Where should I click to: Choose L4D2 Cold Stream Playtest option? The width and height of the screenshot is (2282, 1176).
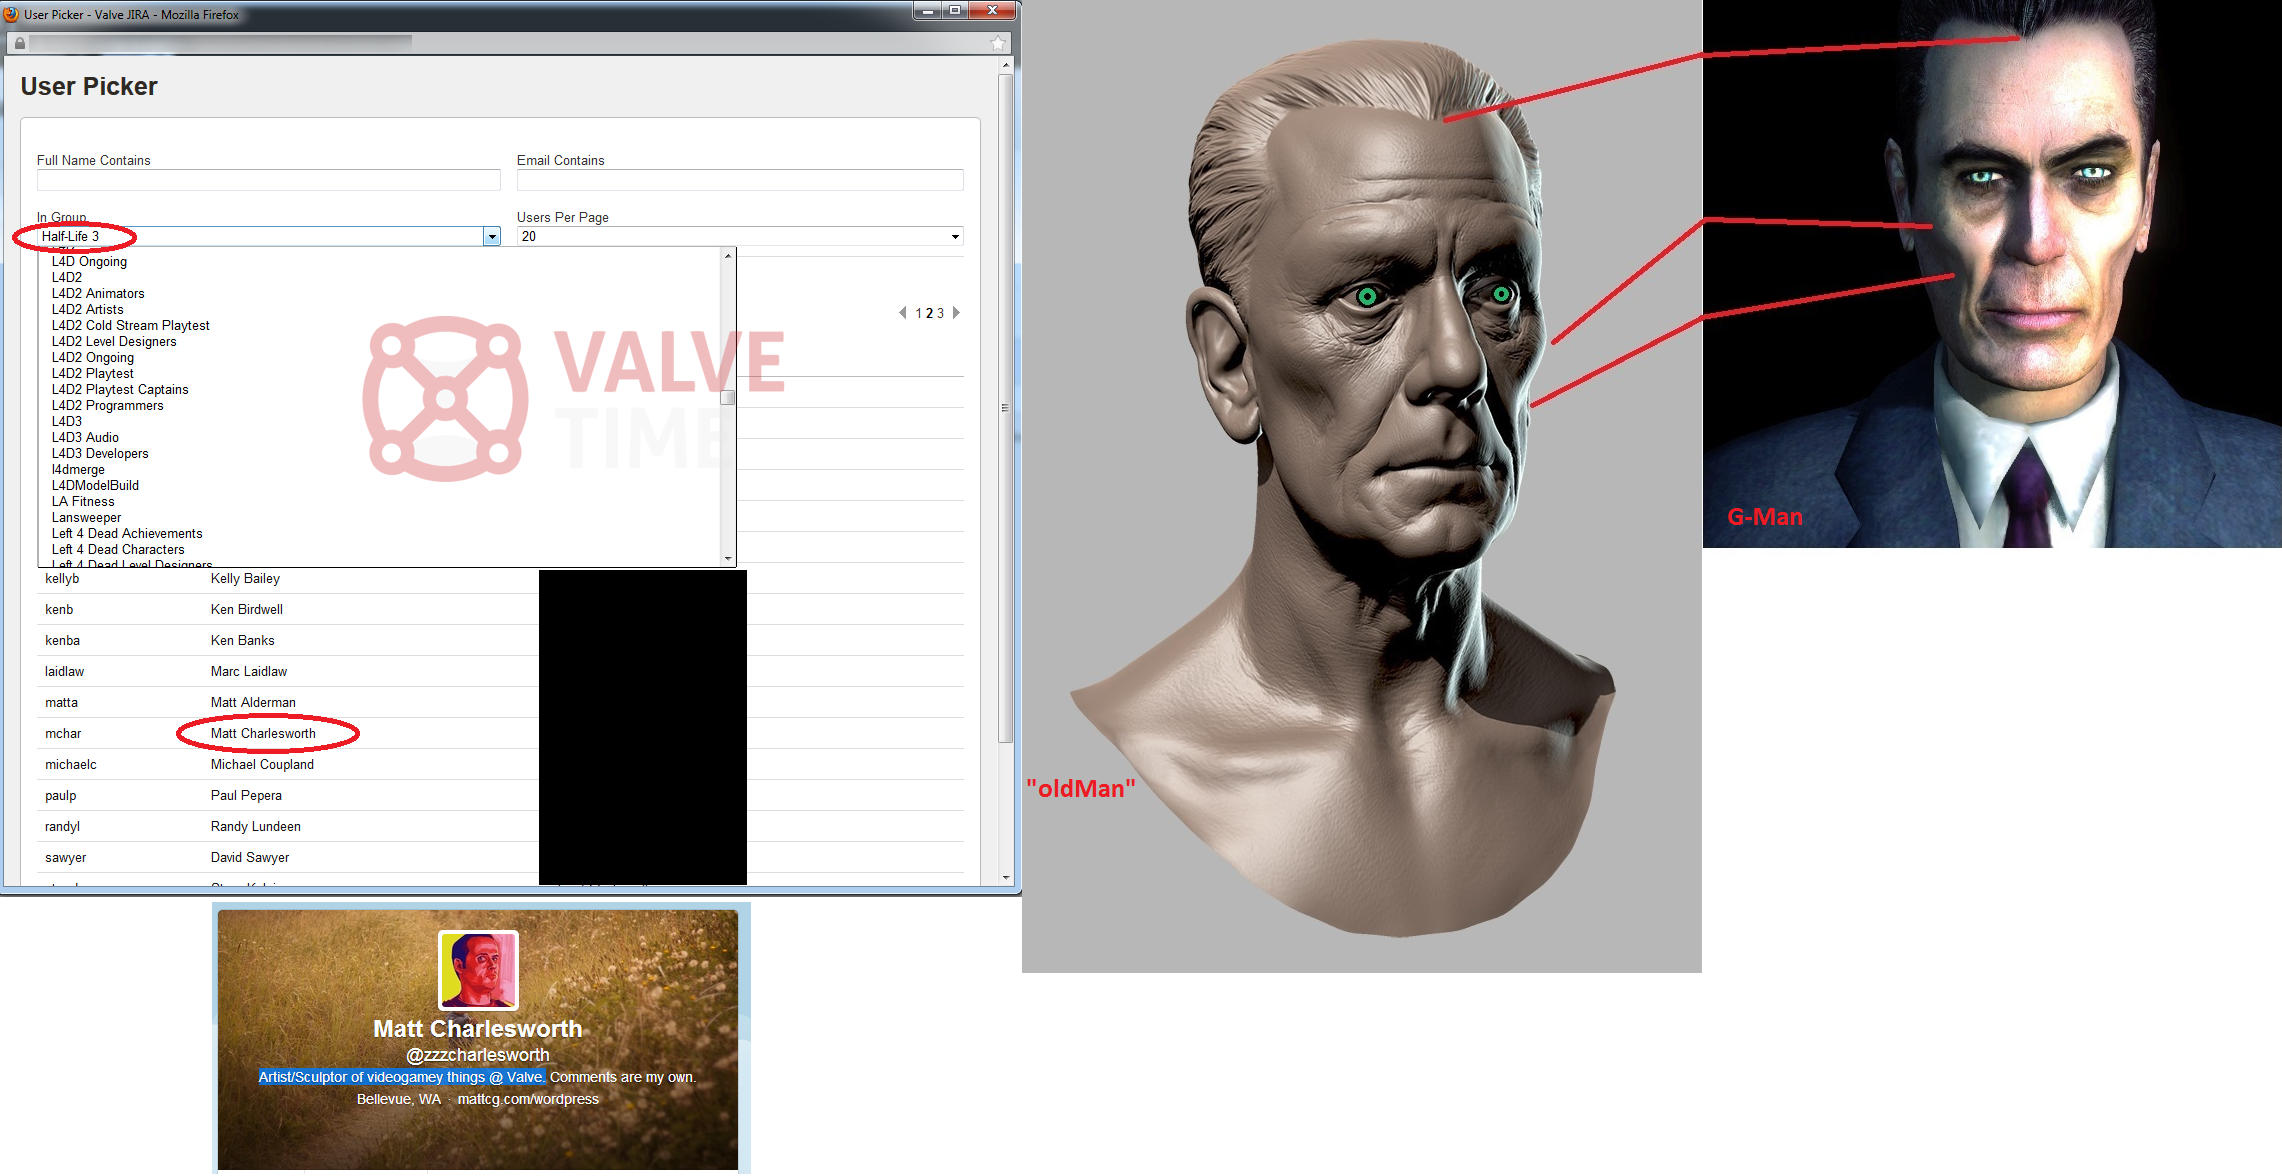coord(131,325)
